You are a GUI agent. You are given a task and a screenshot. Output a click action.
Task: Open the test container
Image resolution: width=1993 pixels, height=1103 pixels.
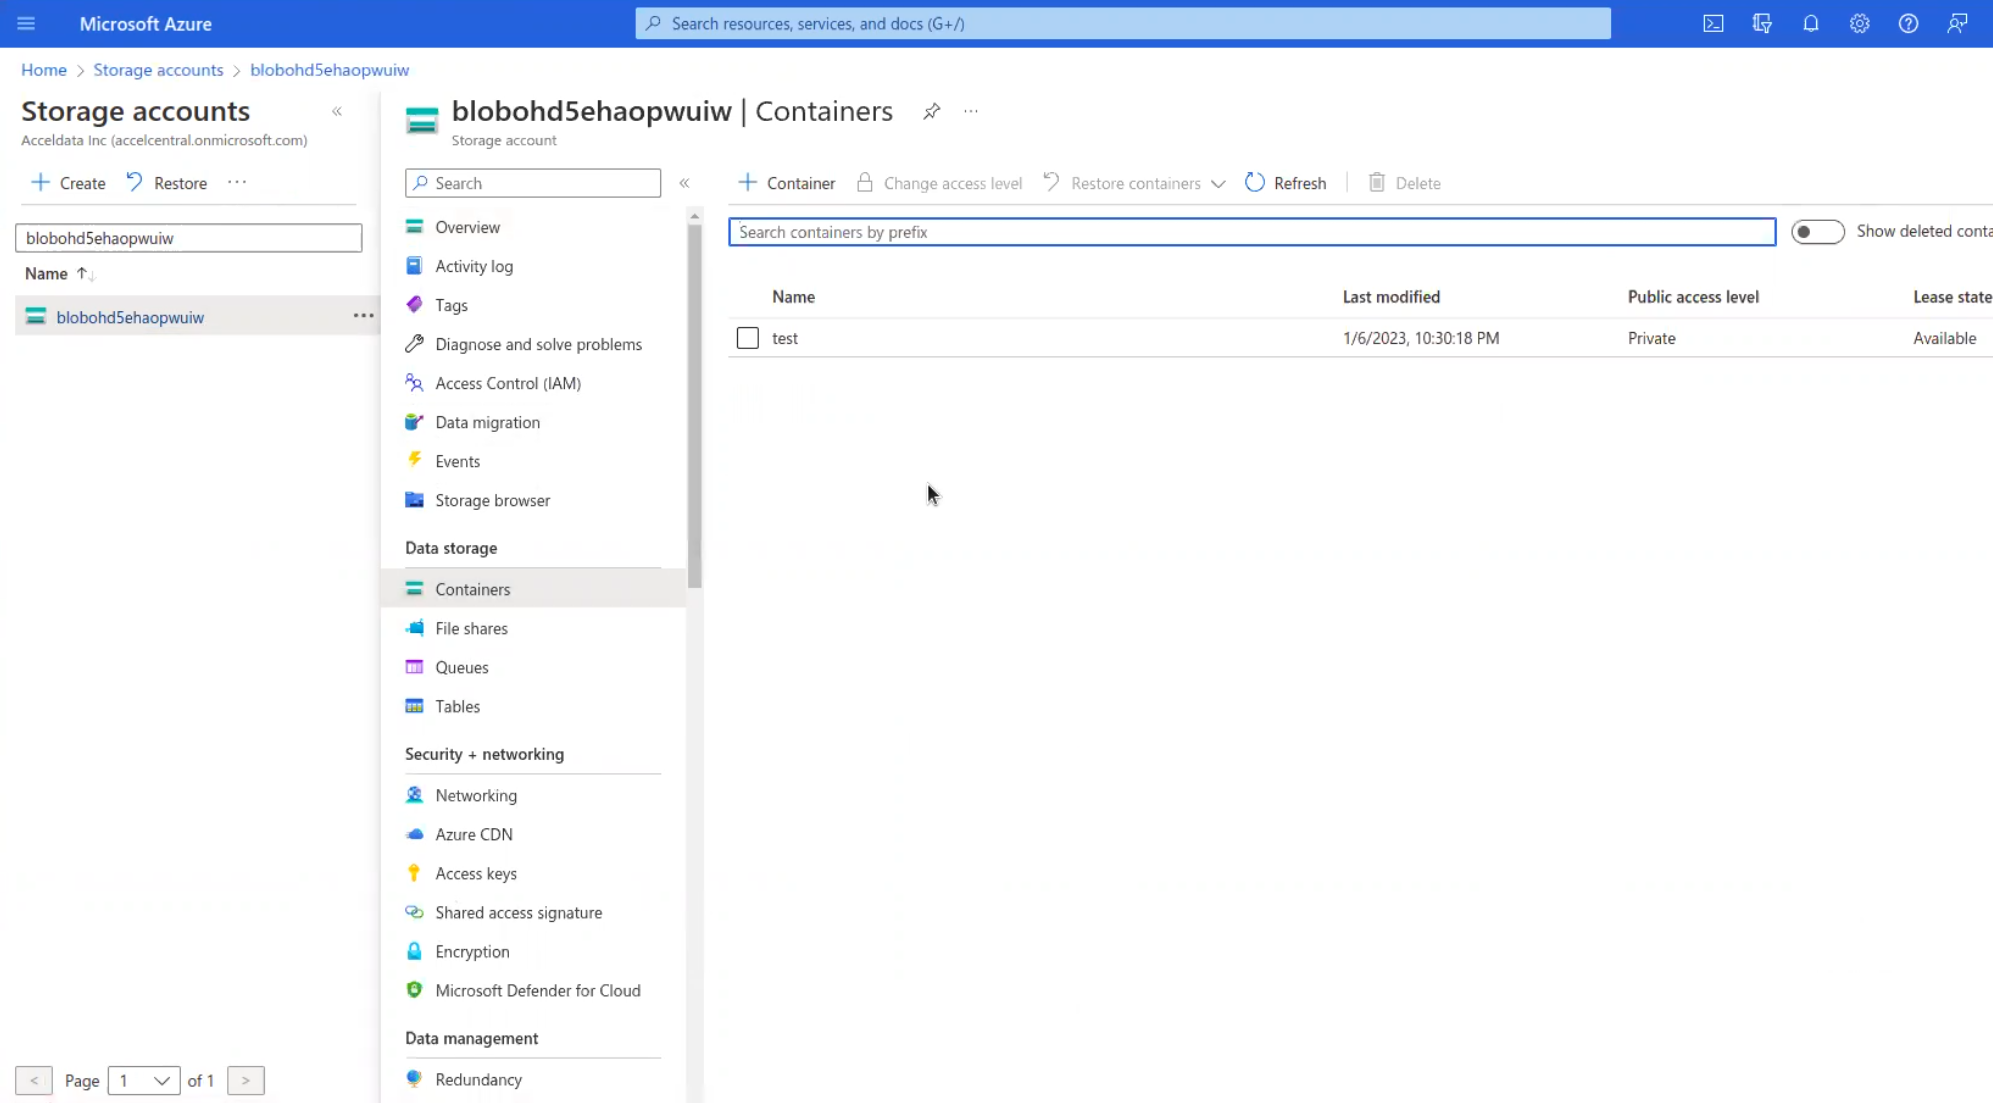click(x=785, y=338)
